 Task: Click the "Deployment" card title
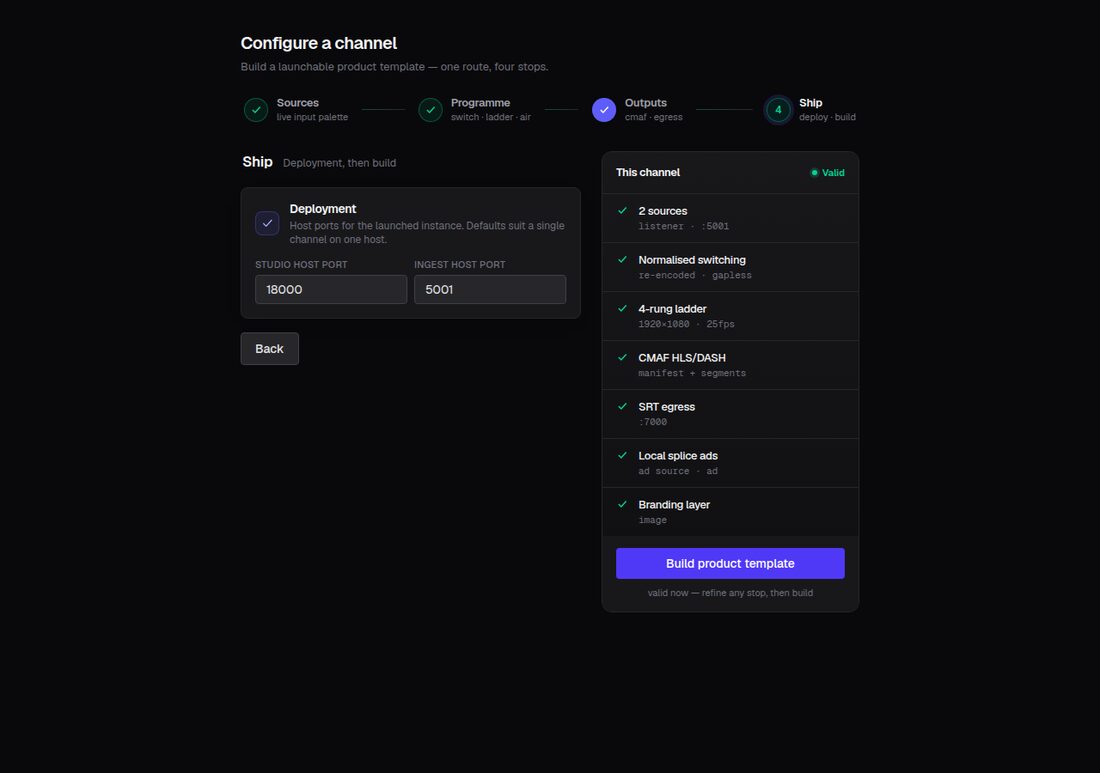(x=323, y=209)
